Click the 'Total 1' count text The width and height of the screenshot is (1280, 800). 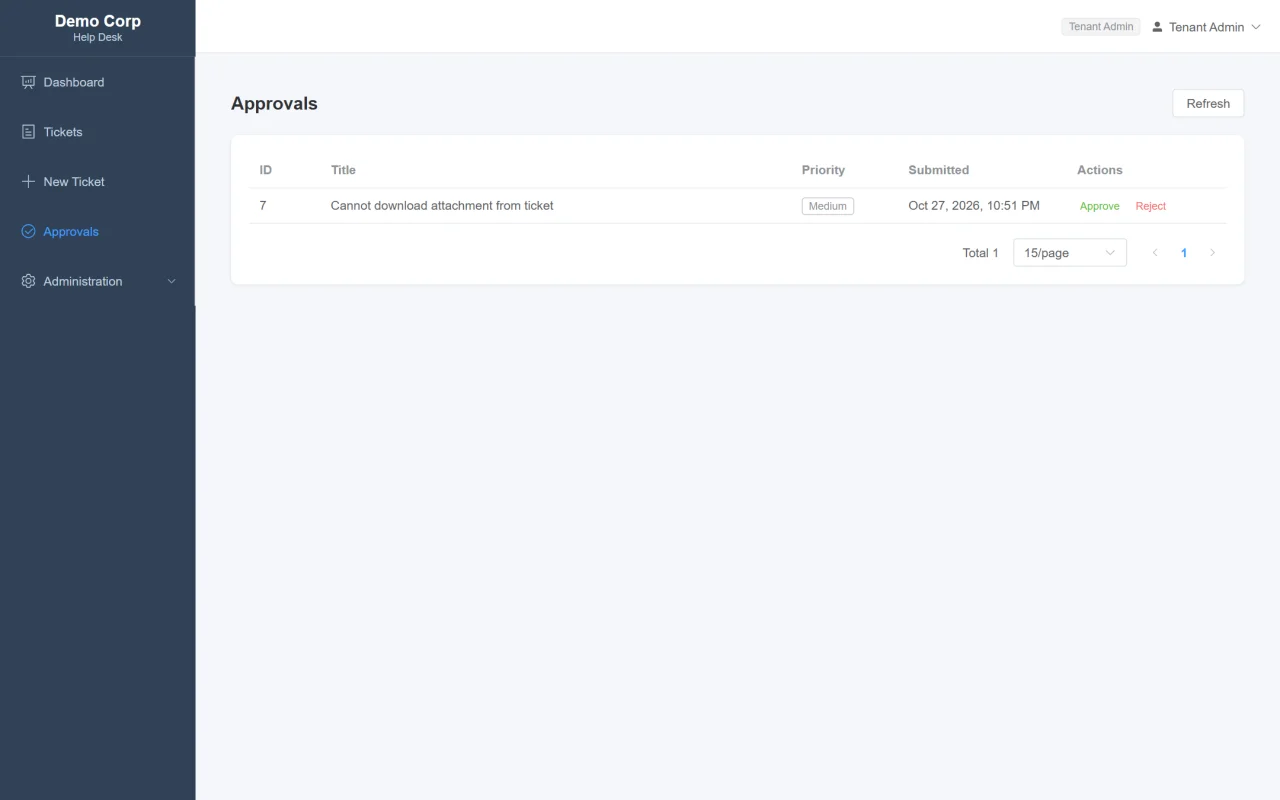tap(981, 253)
